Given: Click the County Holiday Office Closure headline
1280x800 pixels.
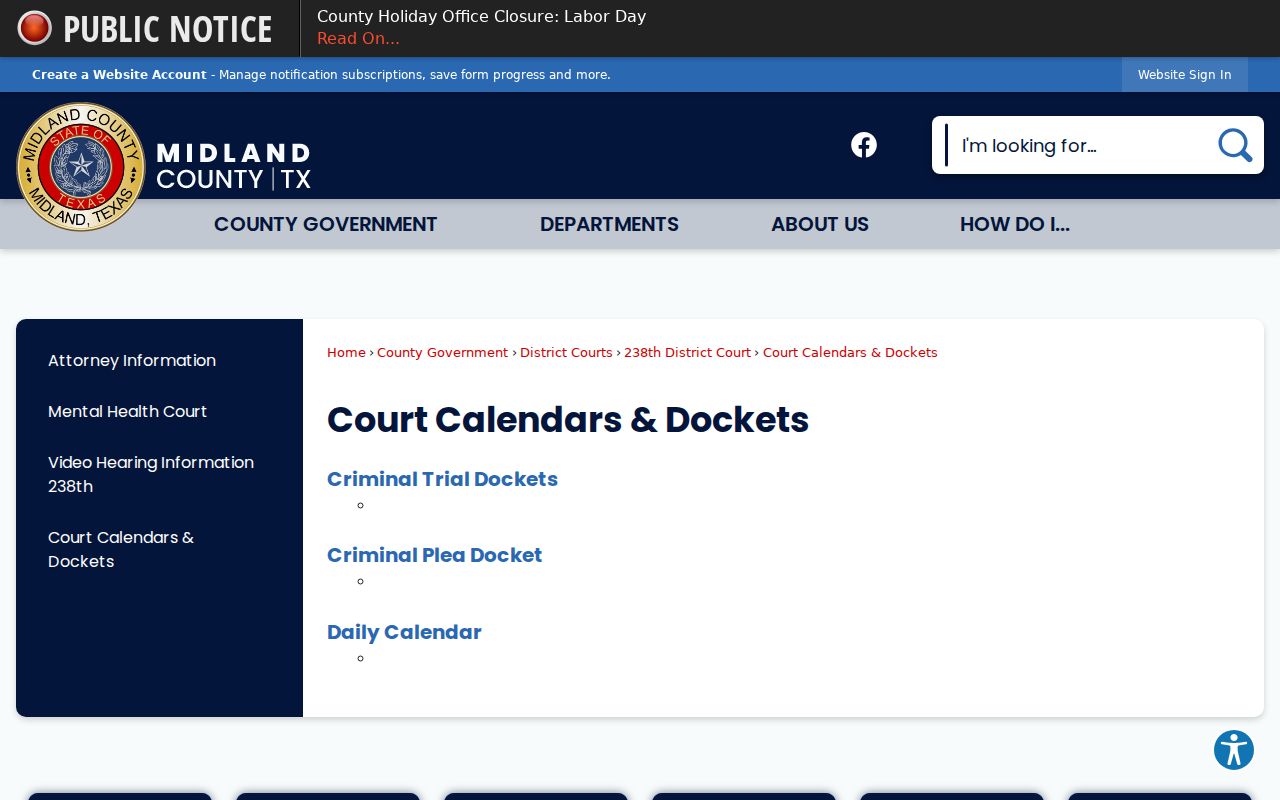Looking at the screenshot, I should pos(481,16).
